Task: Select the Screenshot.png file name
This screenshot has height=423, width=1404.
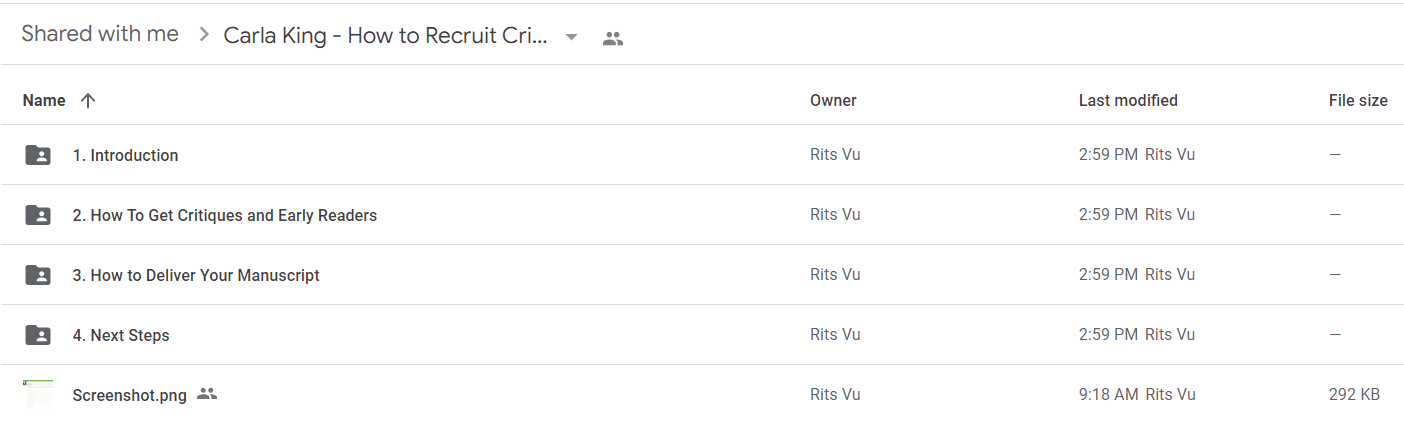Action: tap(129, 395)
